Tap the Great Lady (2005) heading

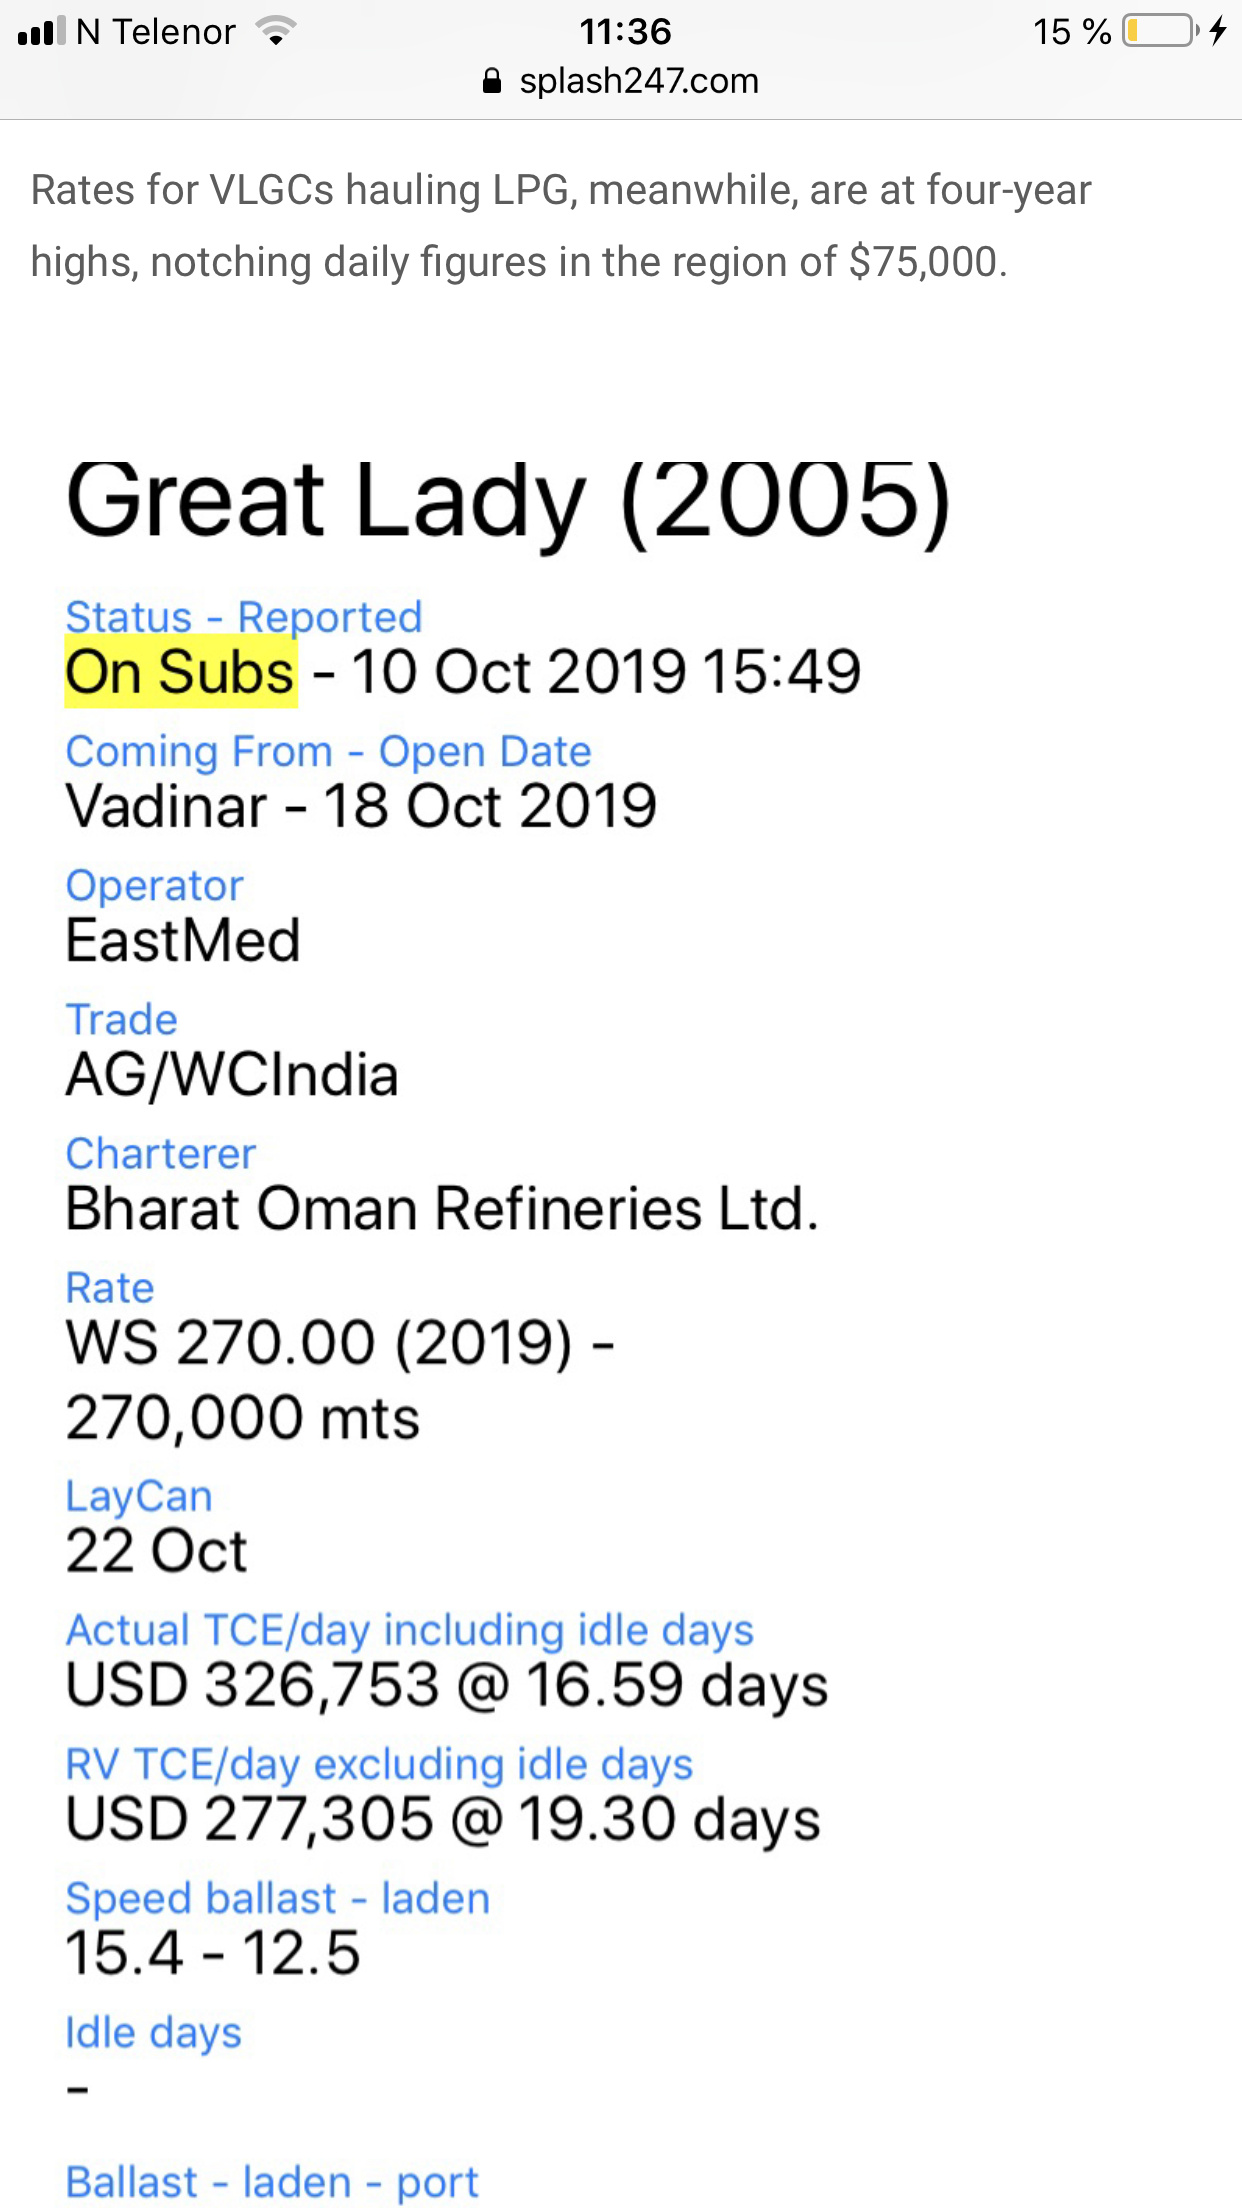(x=508, y=502)
